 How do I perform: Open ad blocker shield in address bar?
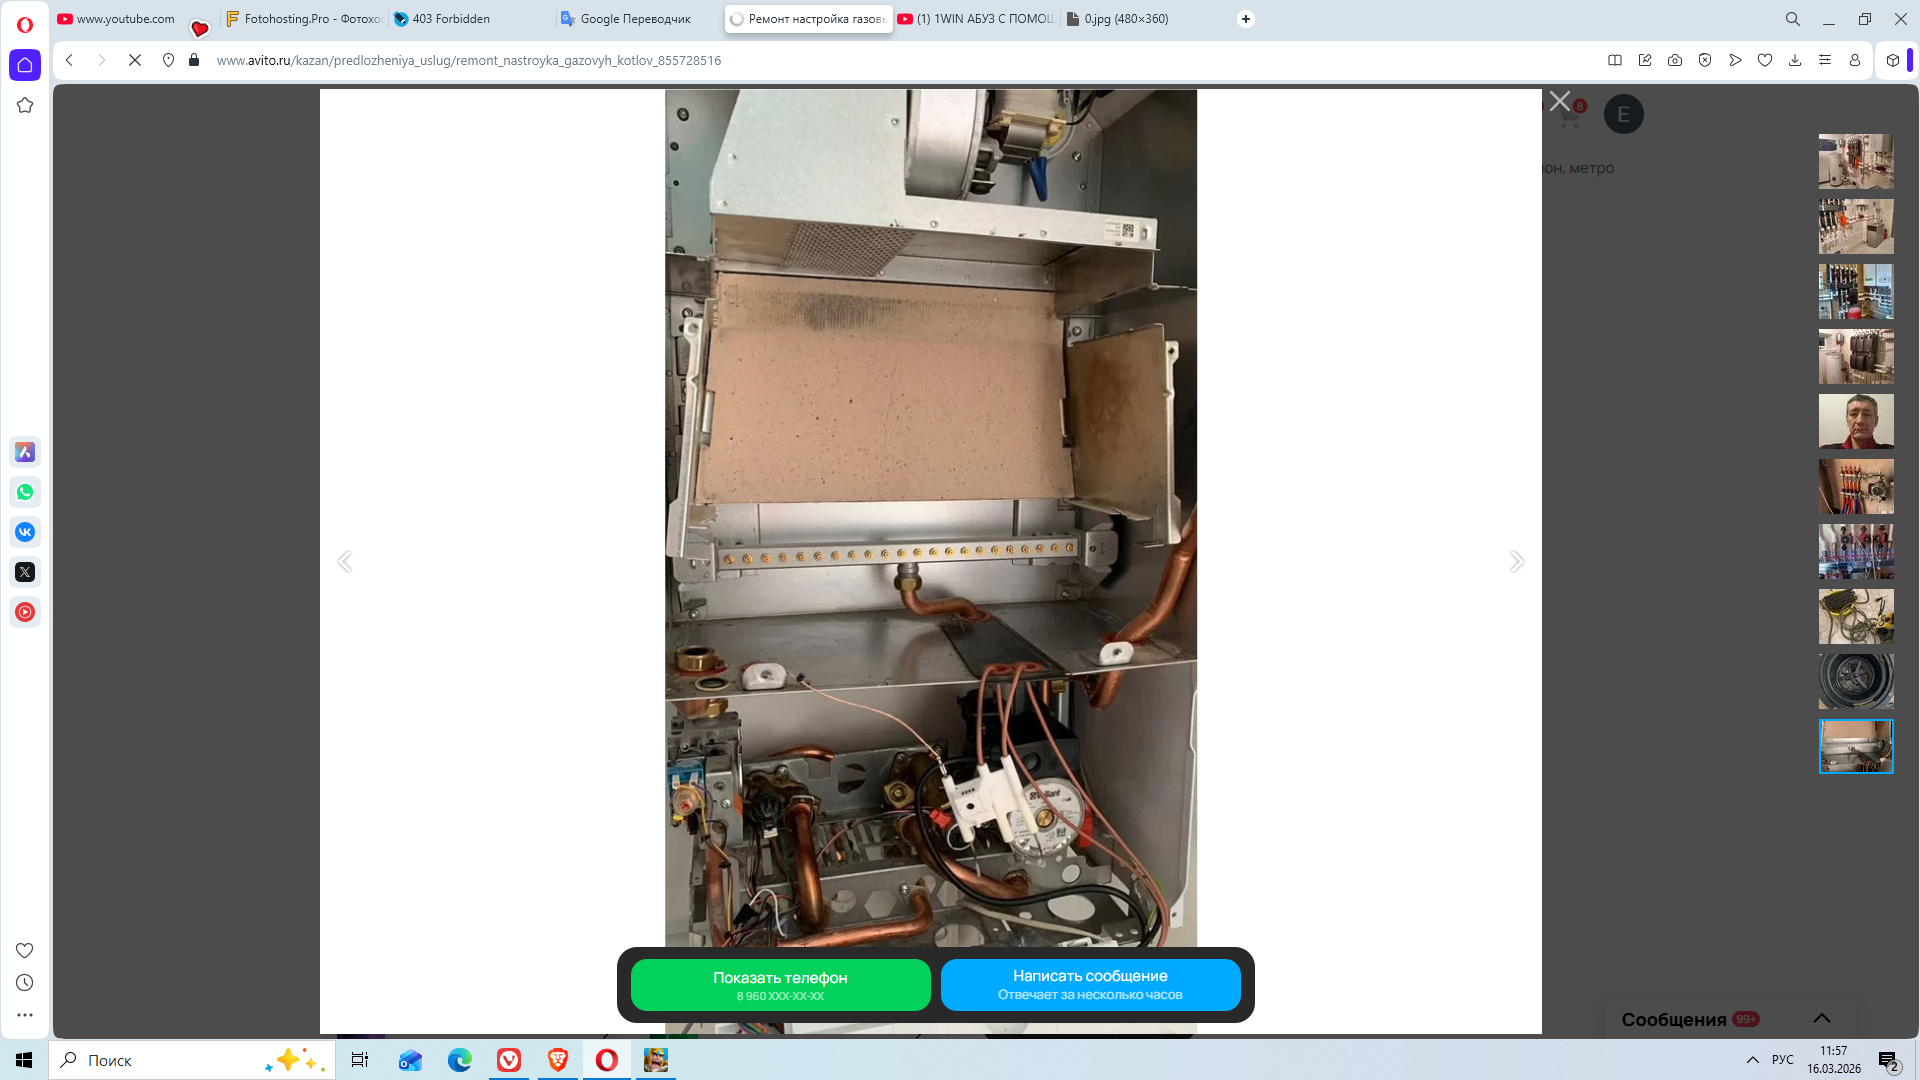click(1705, 60)
